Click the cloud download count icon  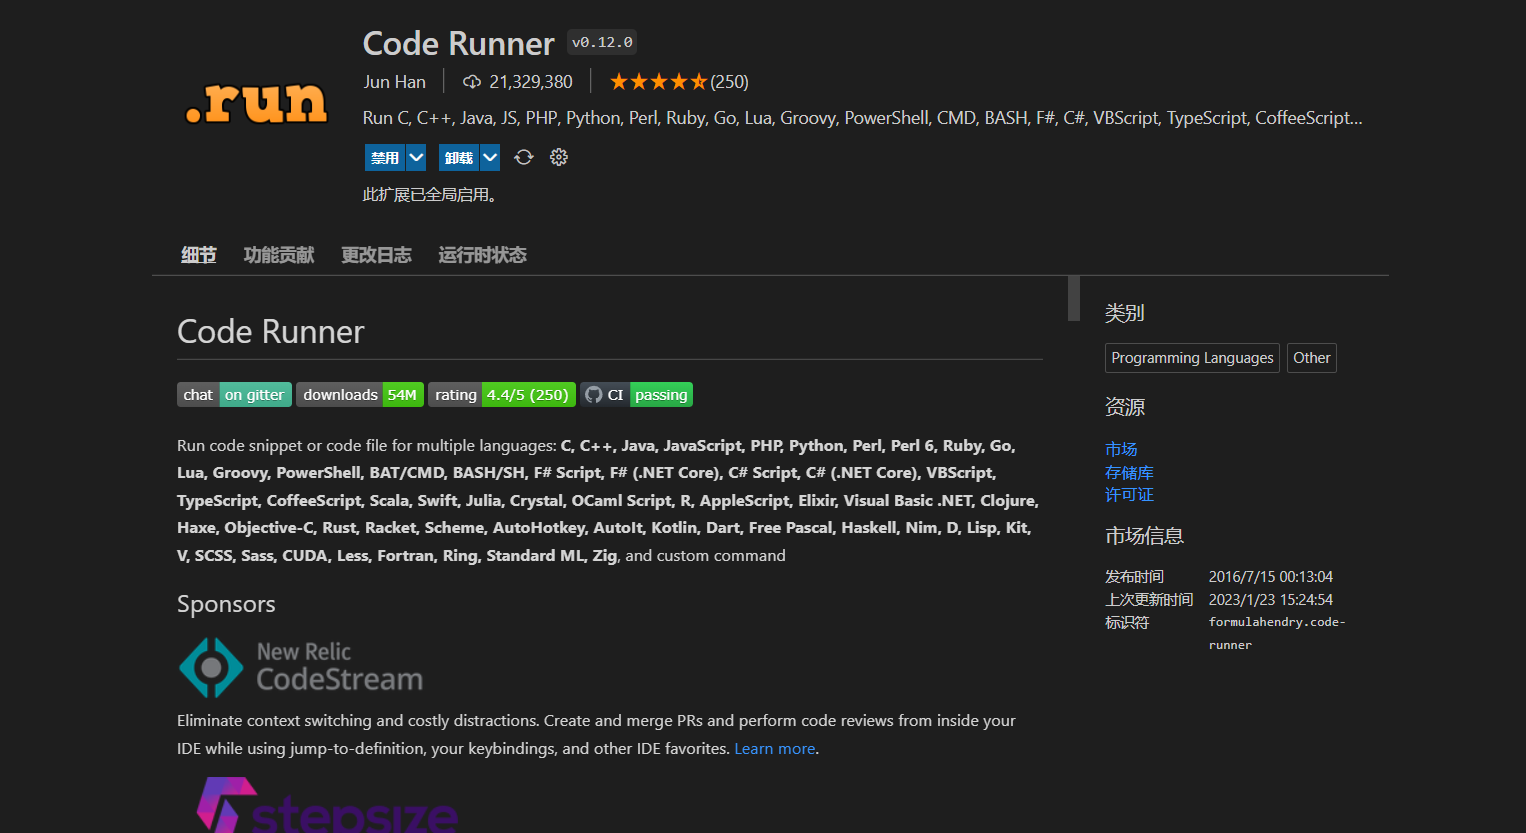[x=472, y=82]
